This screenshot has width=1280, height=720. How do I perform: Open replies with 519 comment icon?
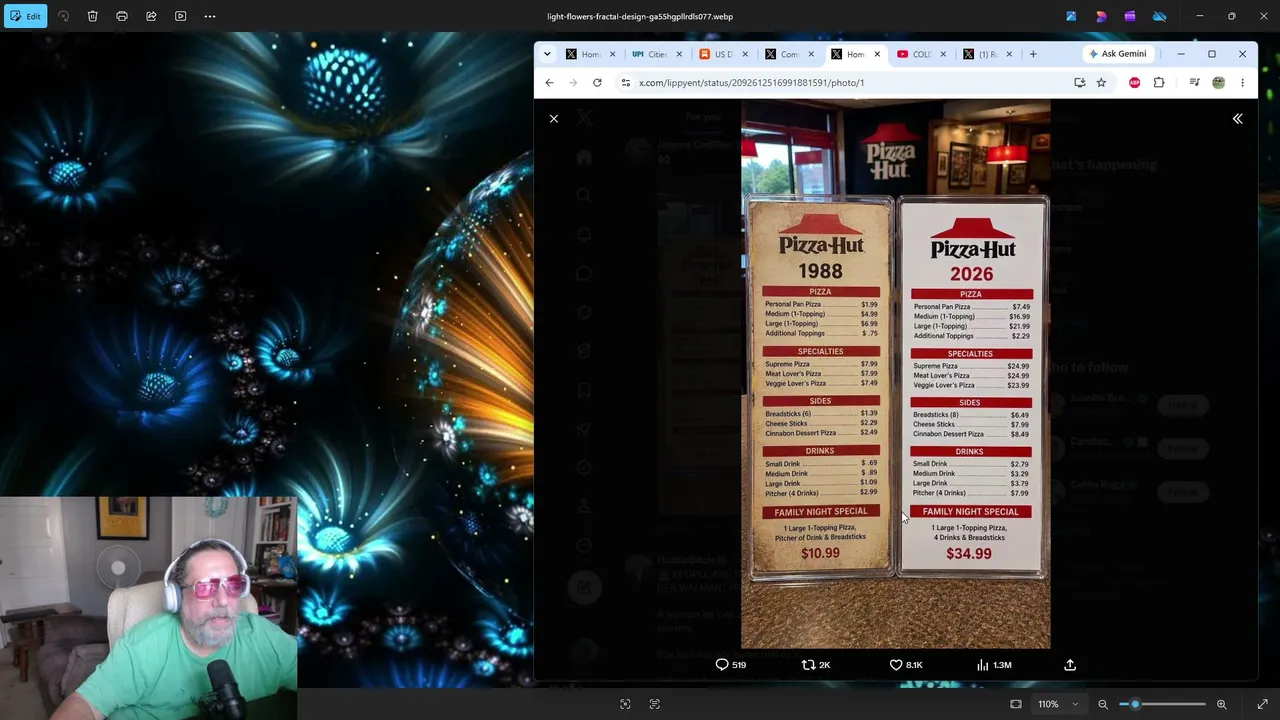(731, 665)
